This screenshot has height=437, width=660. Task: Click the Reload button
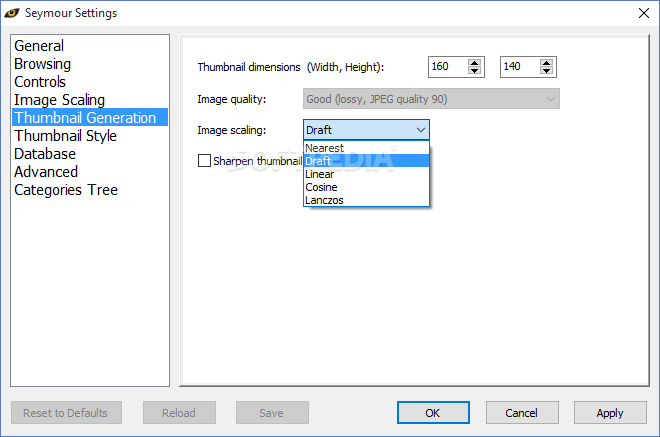[179, 413]
